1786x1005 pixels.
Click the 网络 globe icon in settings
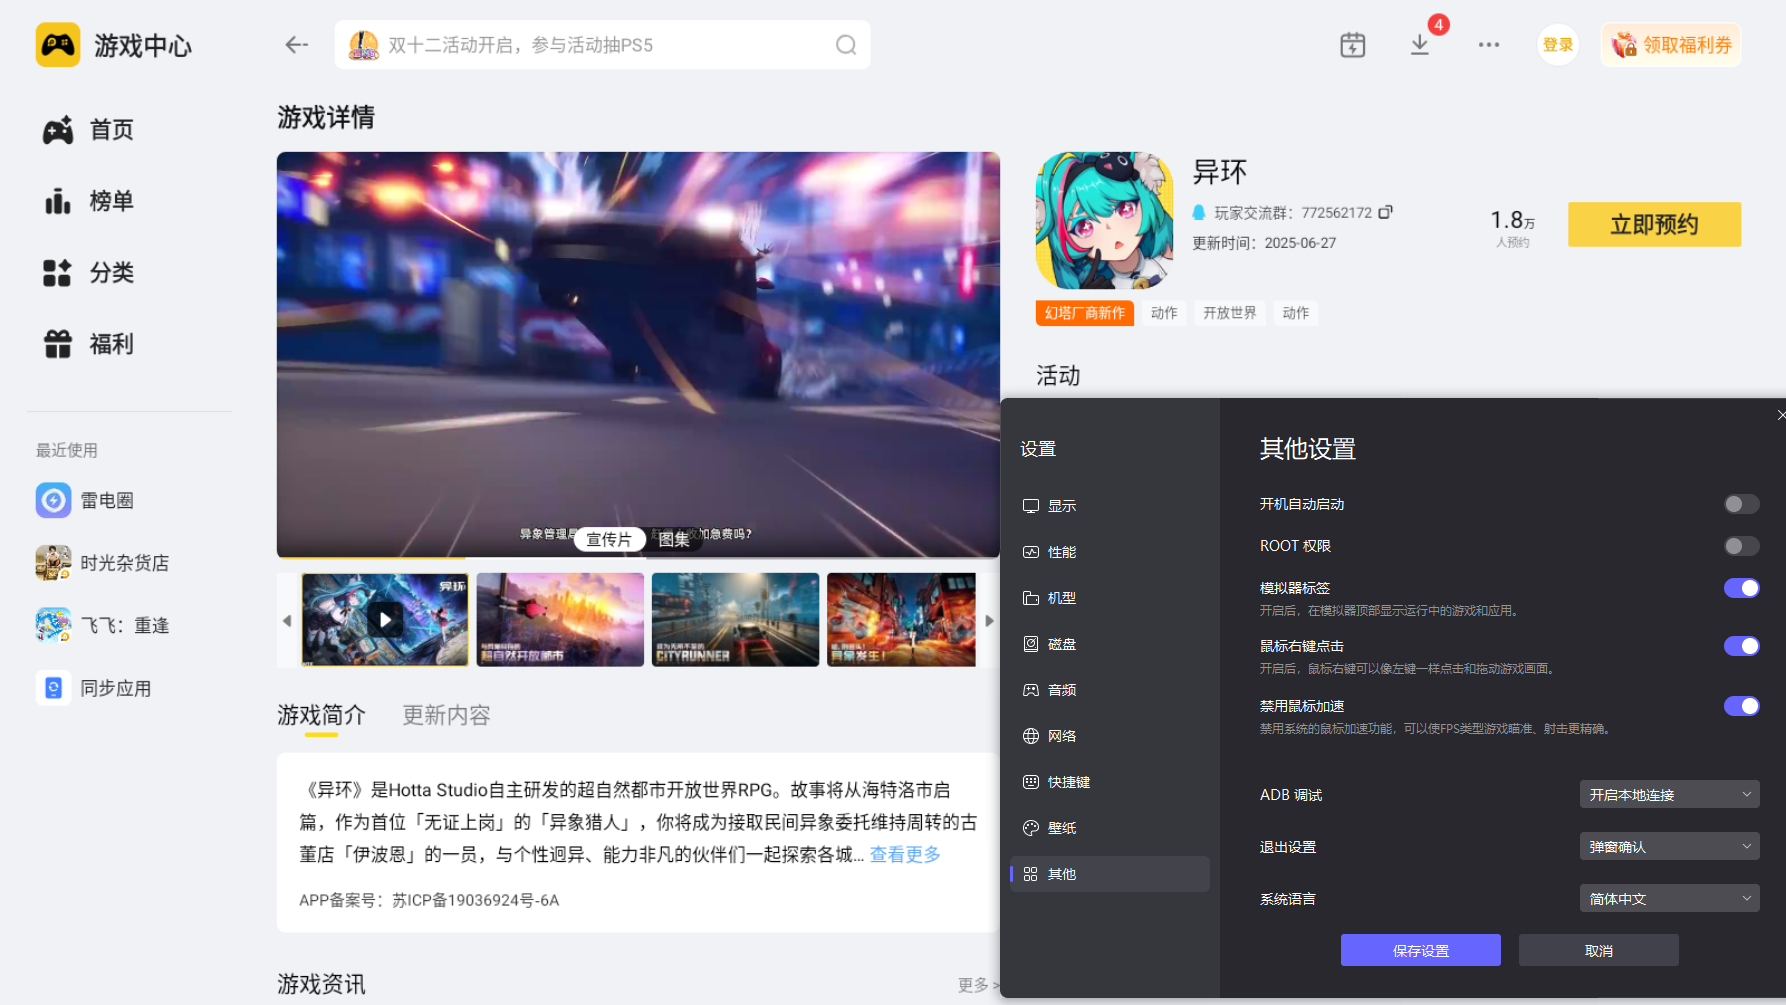point(1031,736)
